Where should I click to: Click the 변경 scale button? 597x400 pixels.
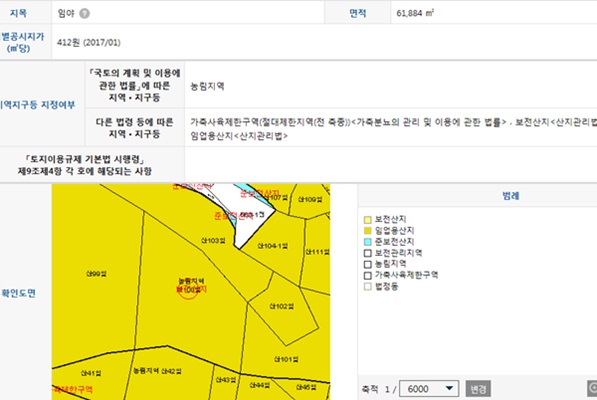tap(478, 389)
